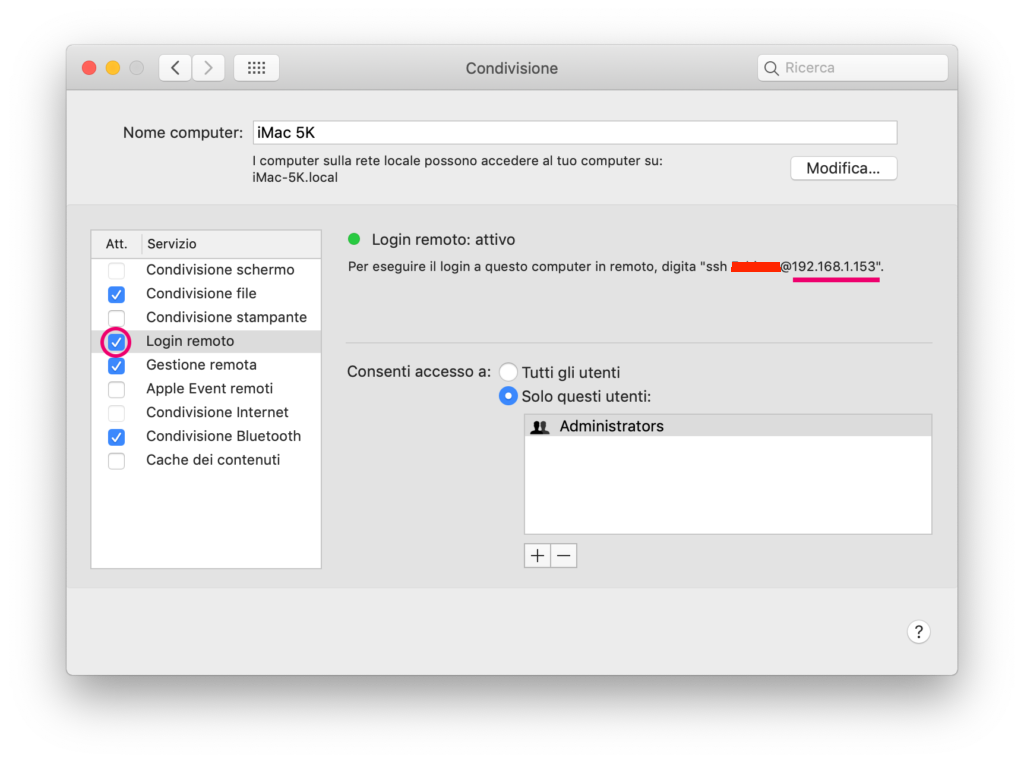Click the Nome computer text field
The height and width of the screenshot is (763, 1024).
click(x=574, y=133)
